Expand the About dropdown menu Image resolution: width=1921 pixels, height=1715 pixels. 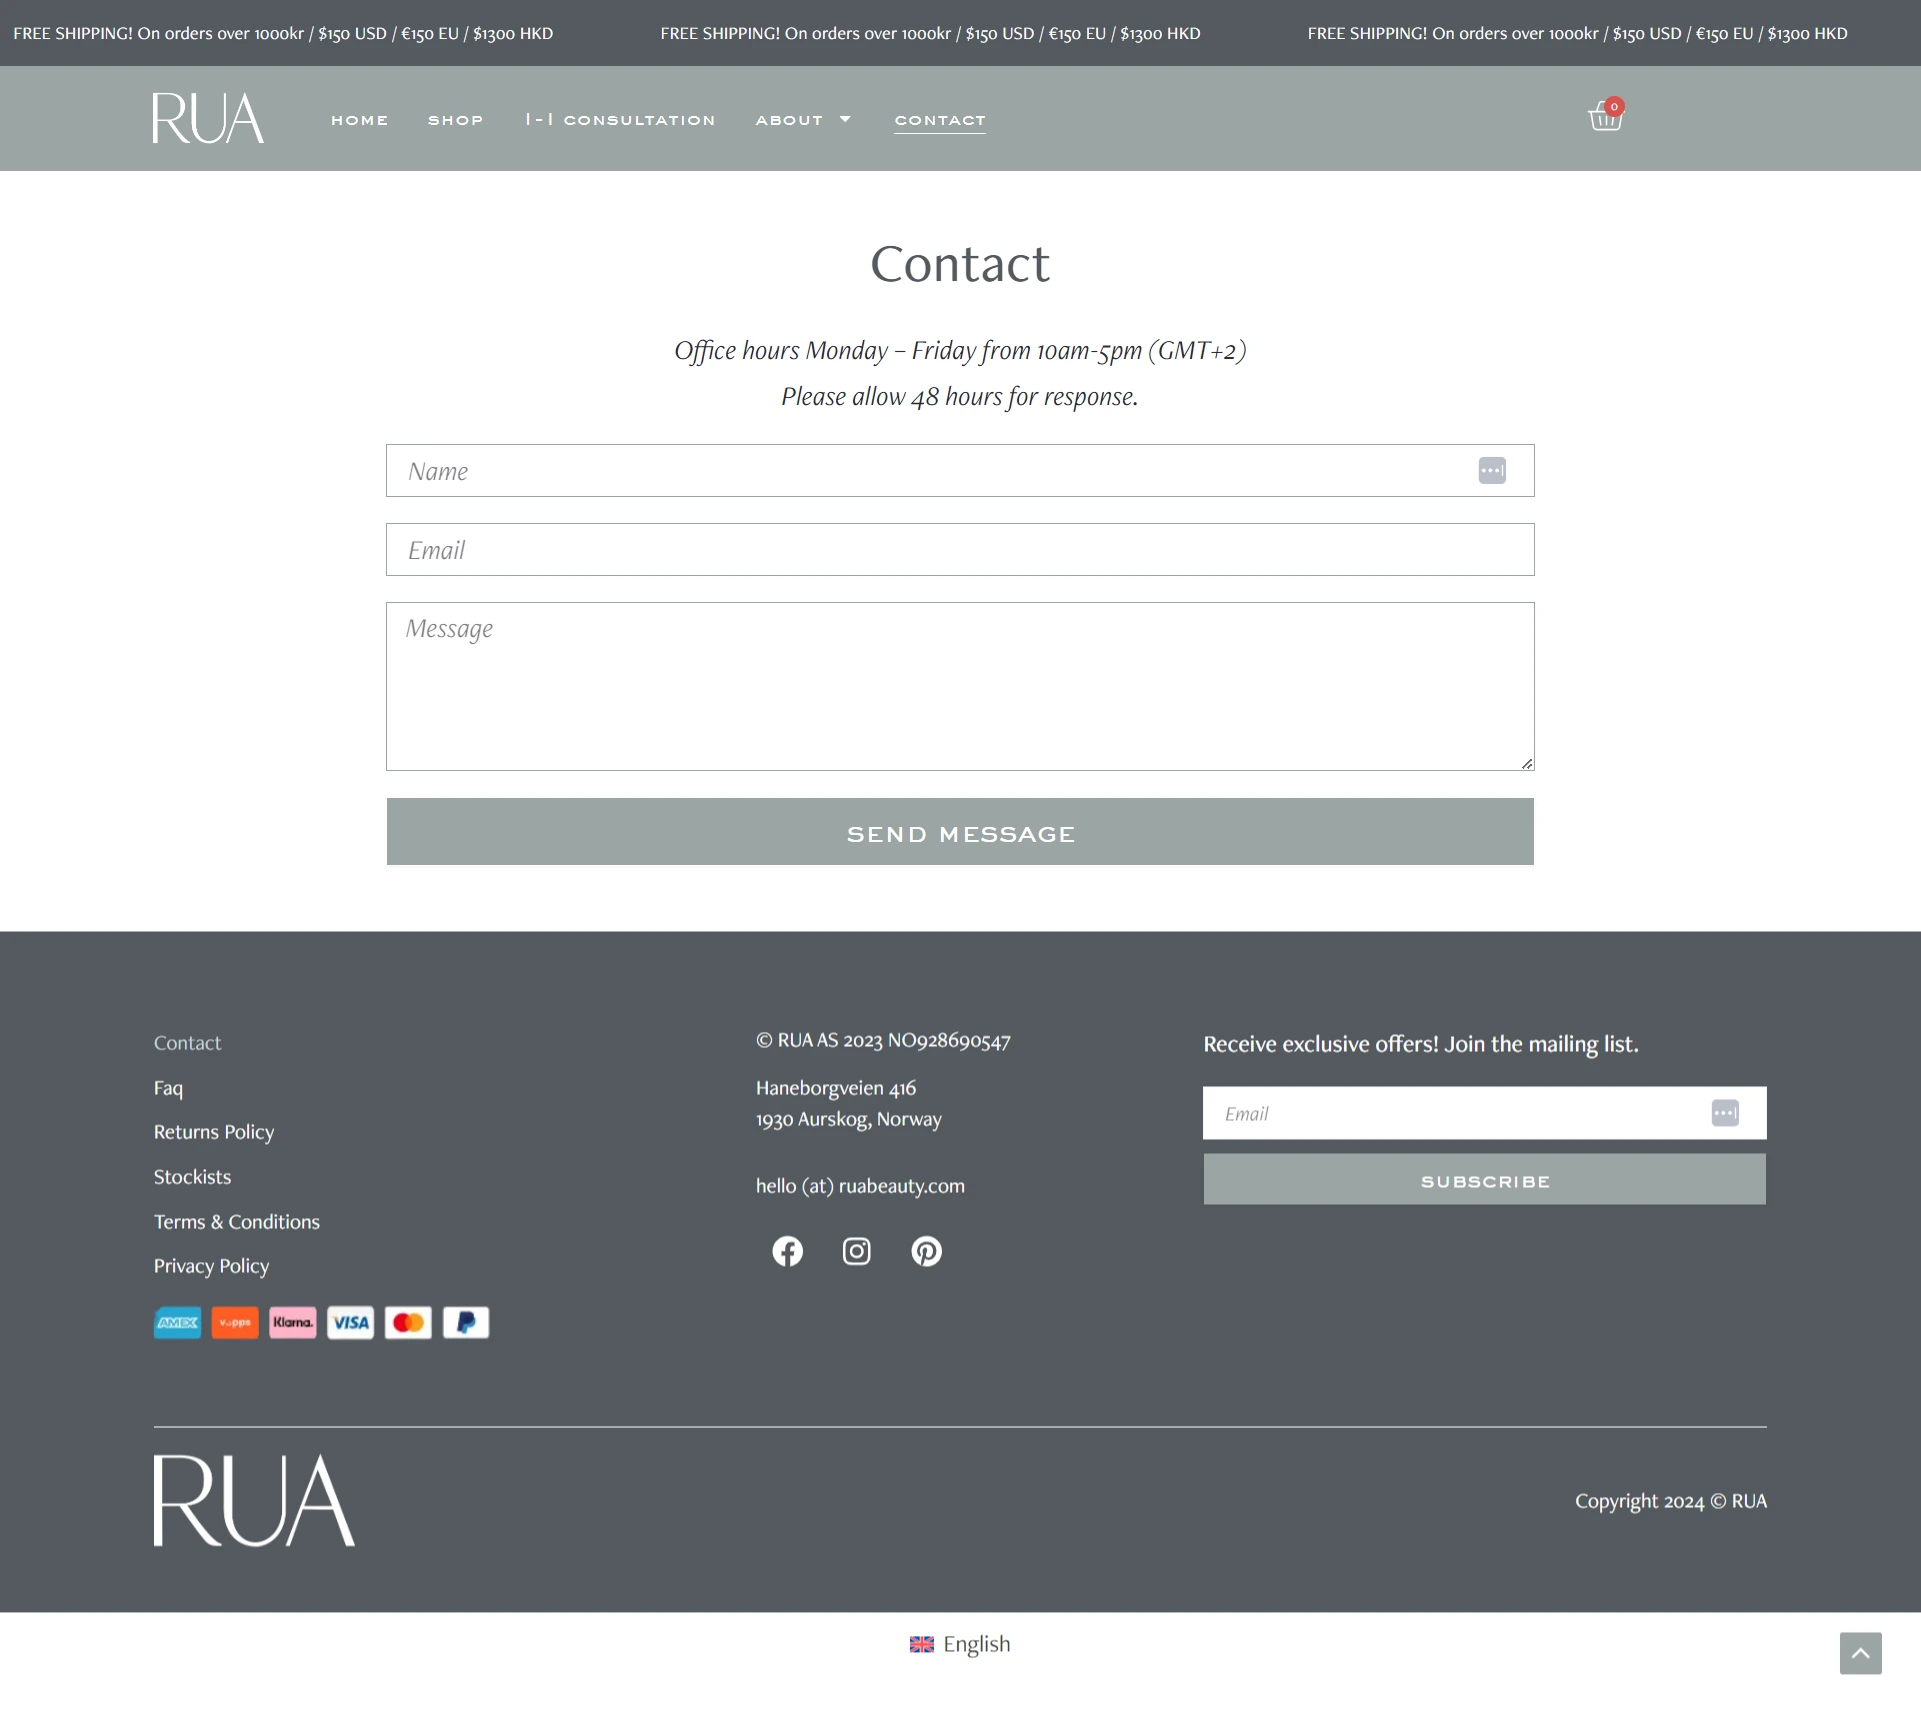click(x=803, y=120)
